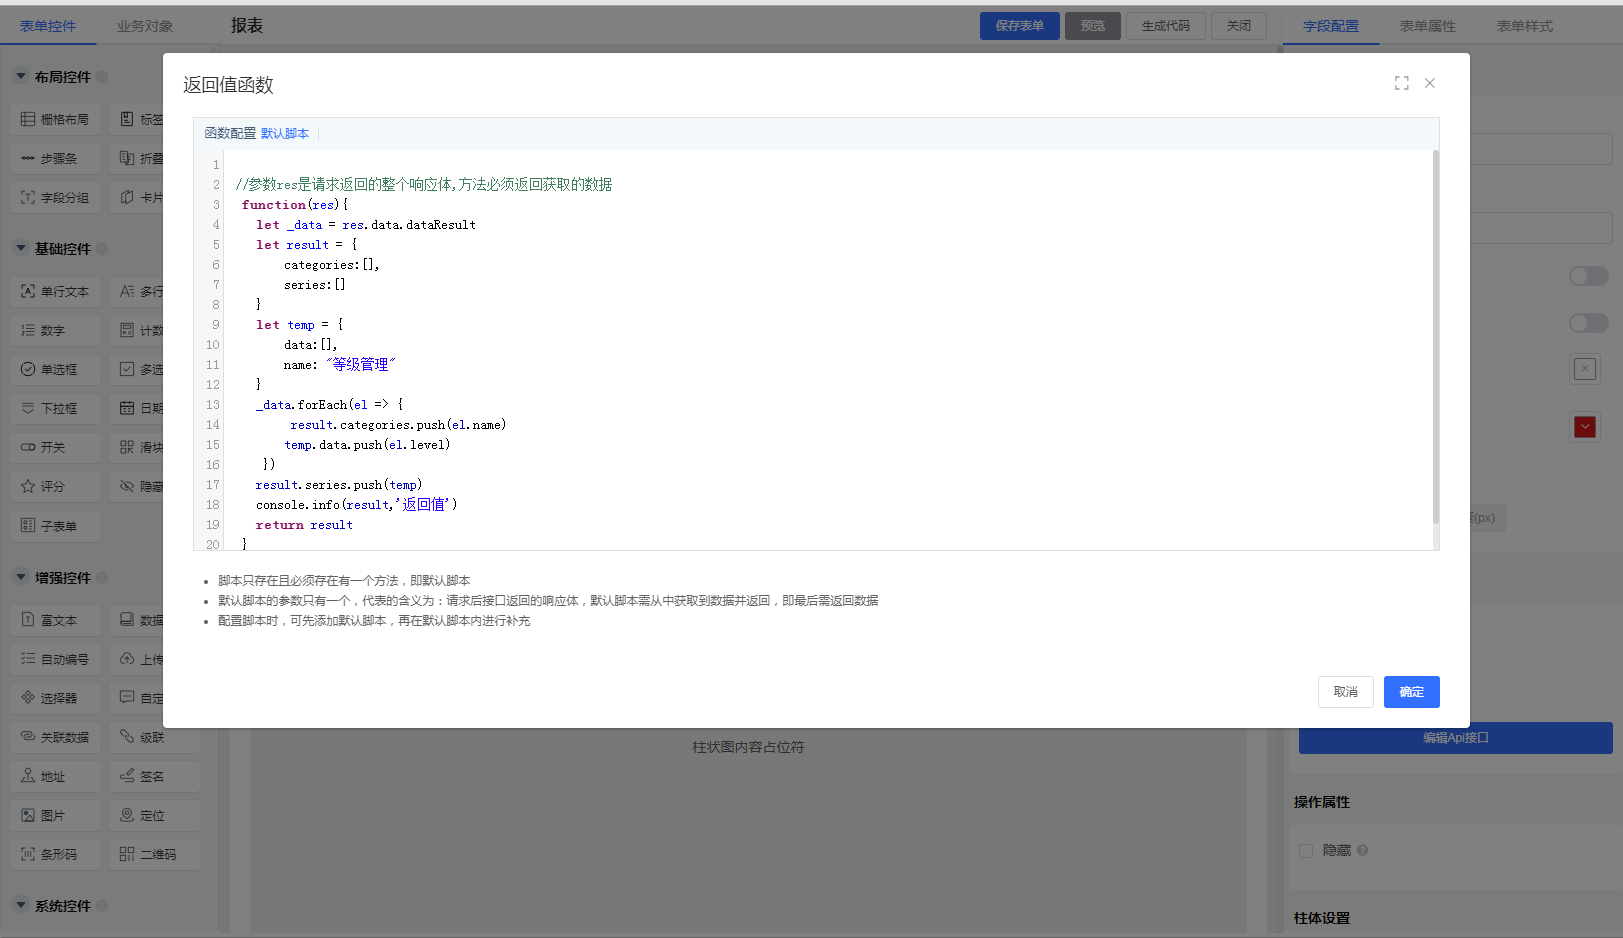Switch to the 业务对象 tab
Viewport: 1623px width, 938px height.
click(x=145, y=26)
